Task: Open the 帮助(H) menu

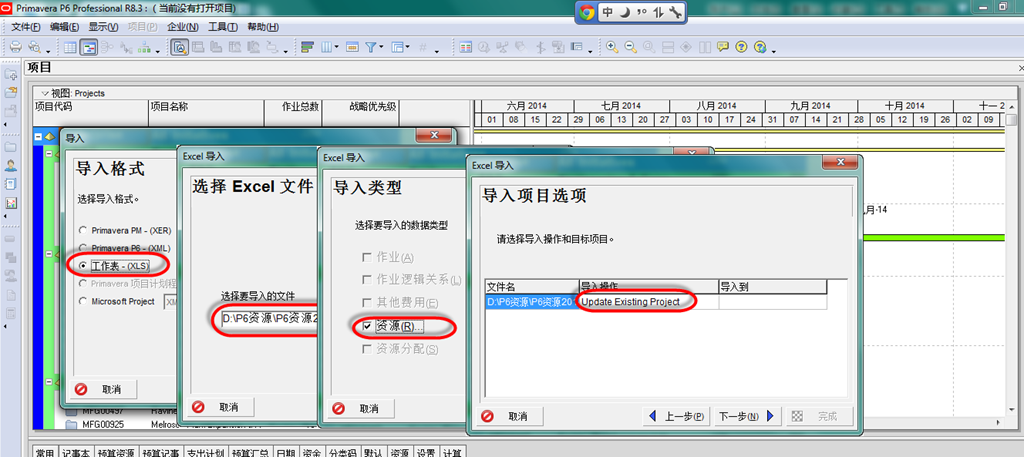Action: click(263, 27)
